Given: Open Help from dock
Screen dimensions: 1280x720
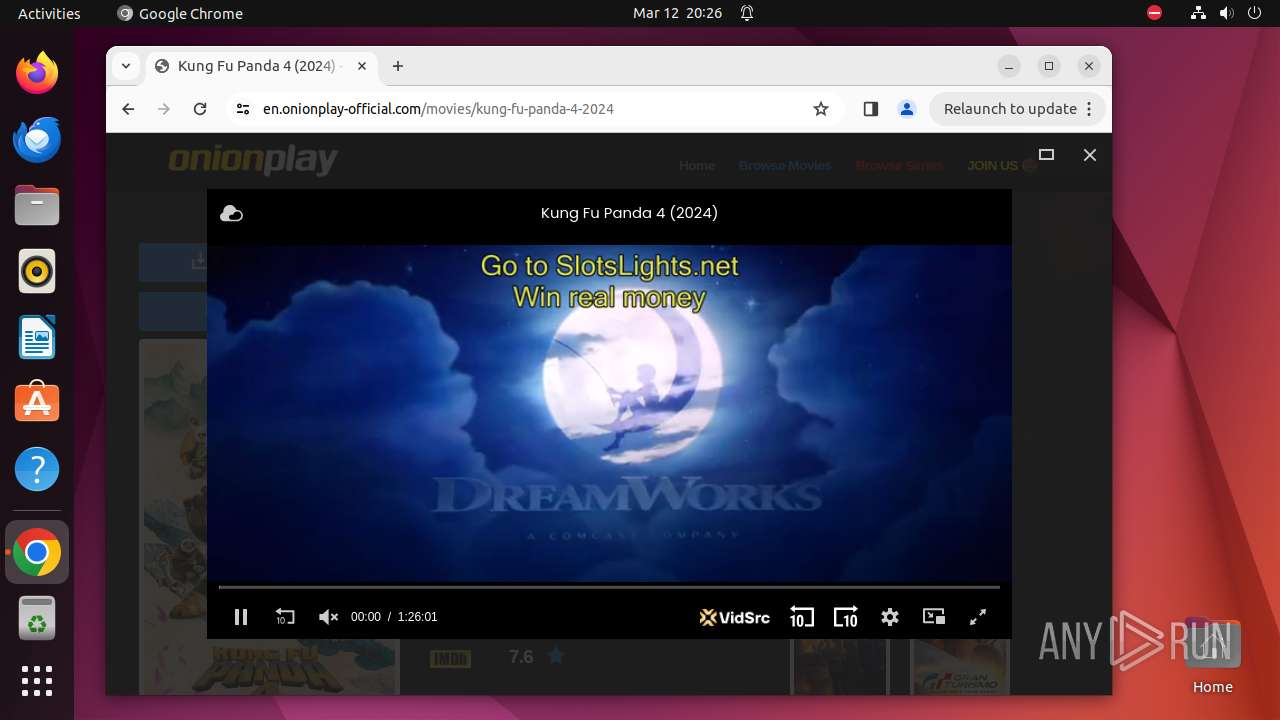Looking at the screenshot, I should [37, 469].
